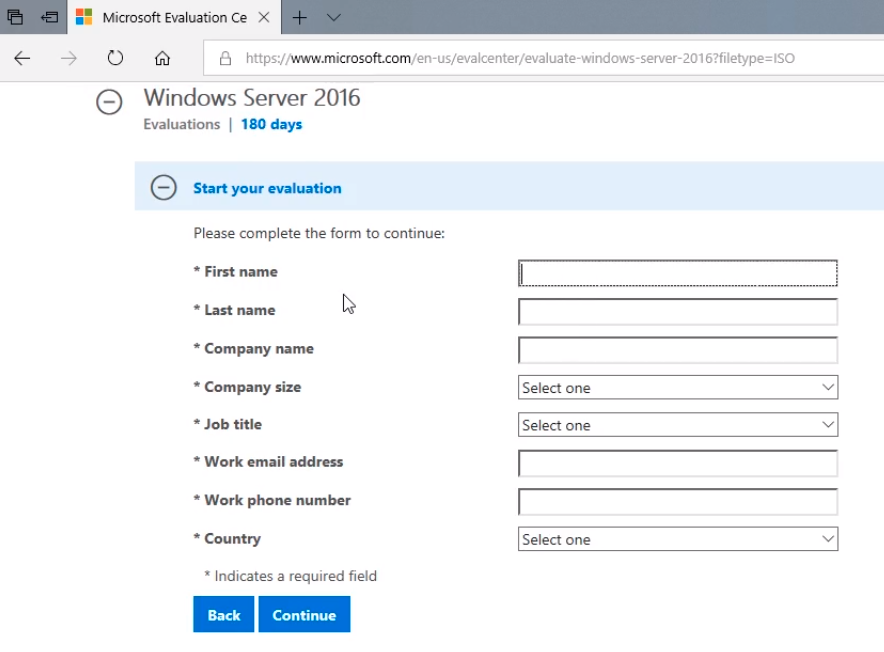Go back to previous page
Screen dimensions: 884x652
coord(22,58)
